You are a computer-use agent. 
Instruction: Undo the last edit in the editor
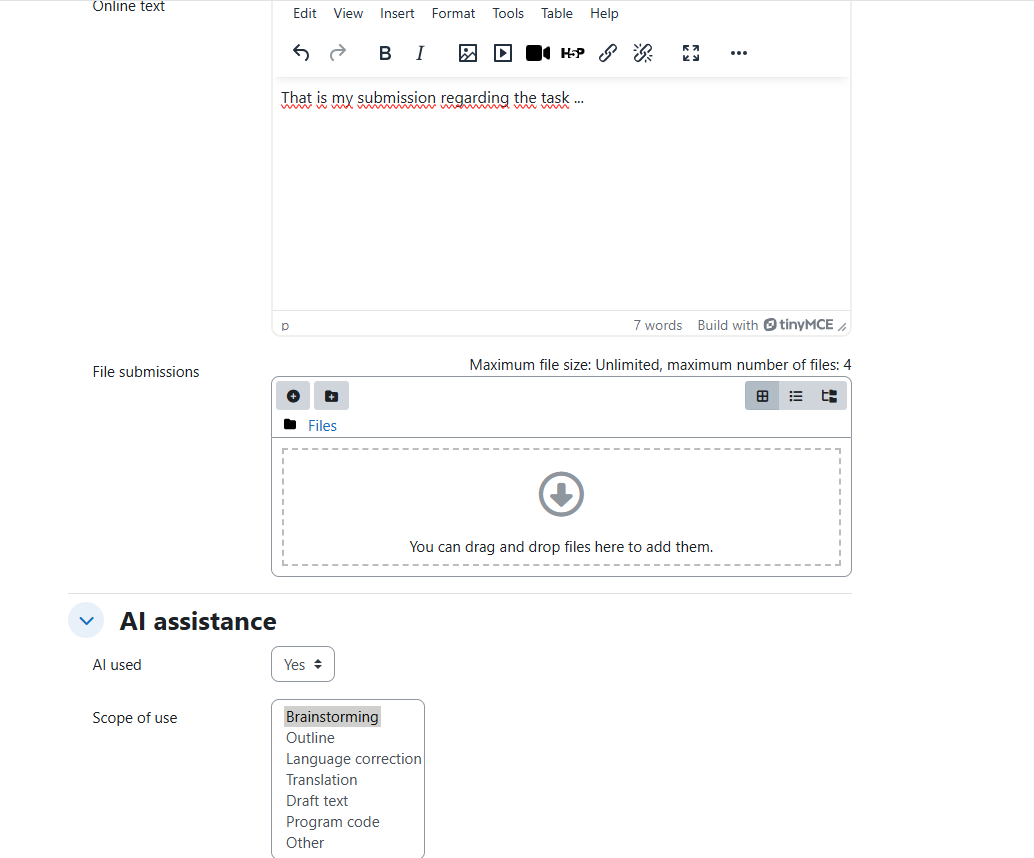click(301, 53)
